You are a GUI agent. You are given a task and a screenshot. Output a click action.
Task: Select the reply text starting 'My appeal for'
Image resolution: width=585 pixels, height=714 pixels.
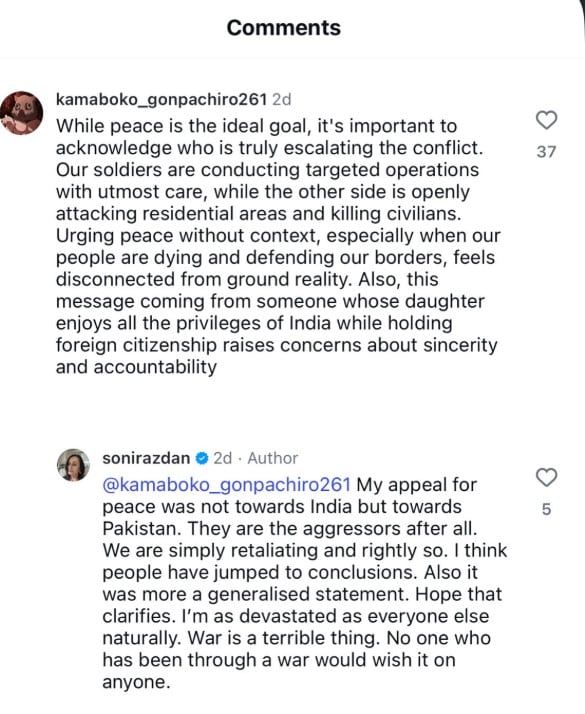click(305, 583)
